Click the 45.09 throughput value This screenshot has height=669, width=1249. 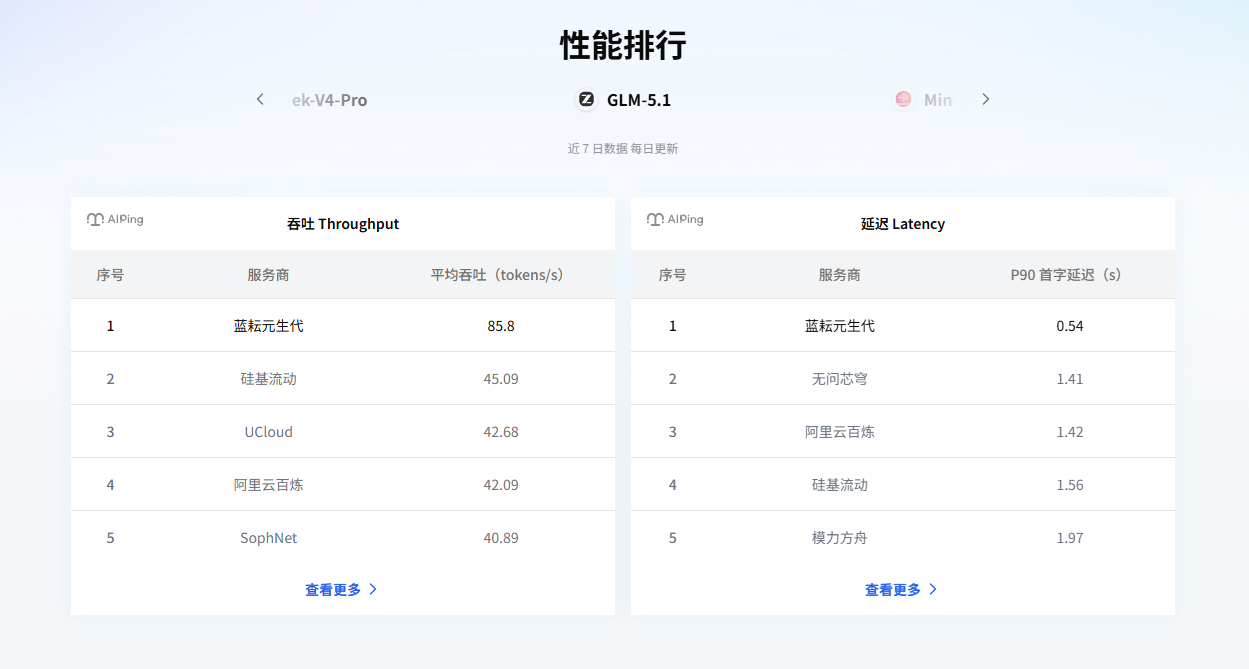pyautogui.click(x=501, y=379)
